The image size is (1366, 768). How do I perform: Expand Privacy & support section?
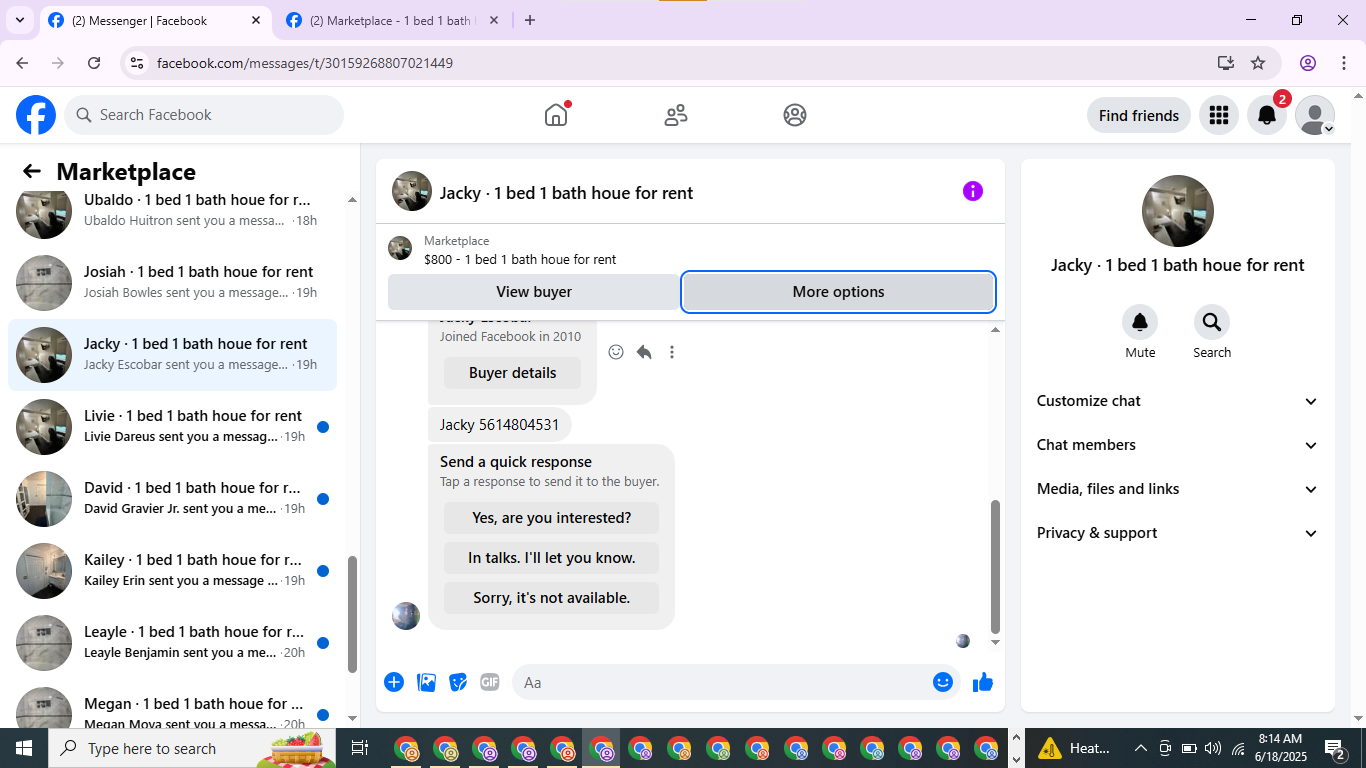[1178, 533]
